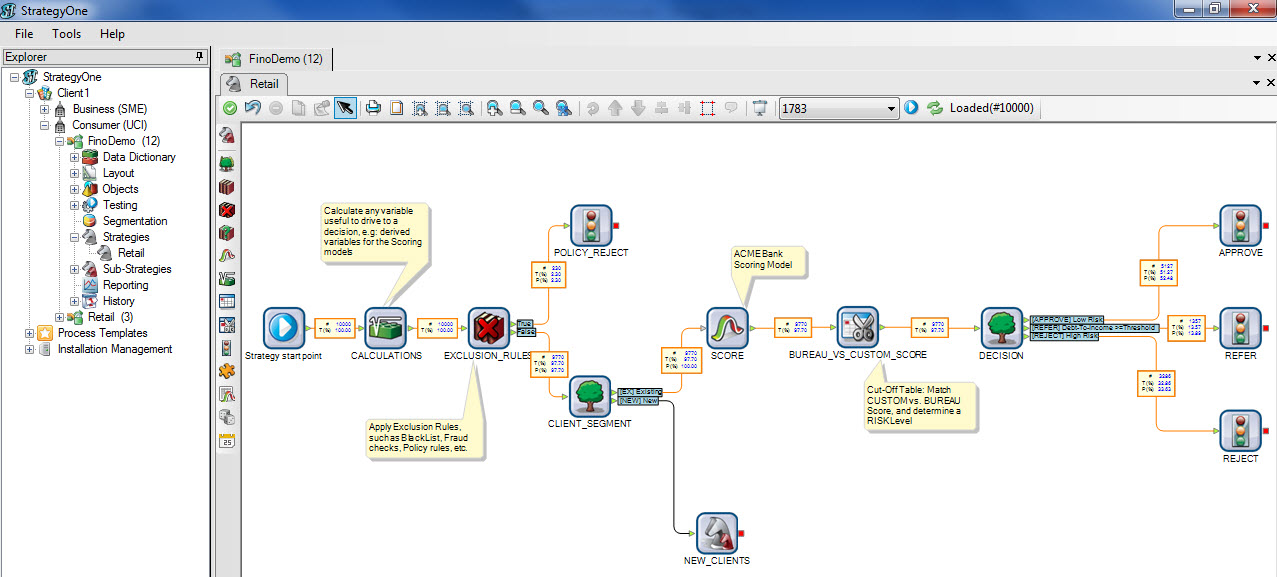1277x577 pixels.
Task: Pick the scissors cut-off table tool
Action: click(x=227, y=325)
